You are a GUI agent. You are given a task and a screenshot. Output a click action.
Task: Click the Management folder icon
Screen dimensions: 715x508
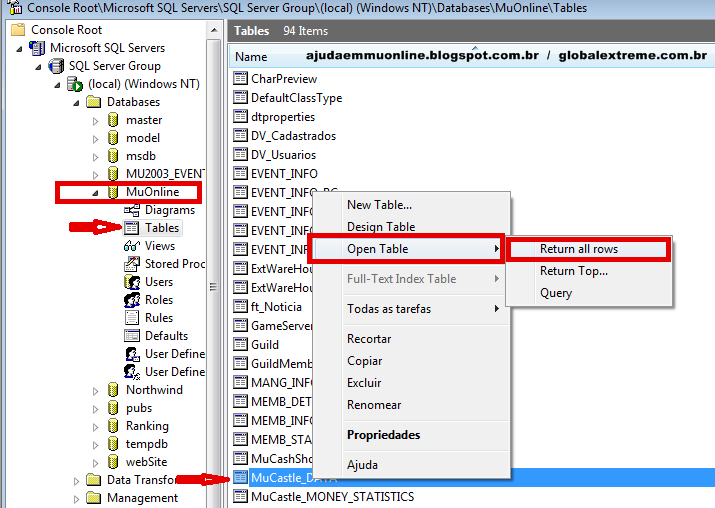coord(93,498)
